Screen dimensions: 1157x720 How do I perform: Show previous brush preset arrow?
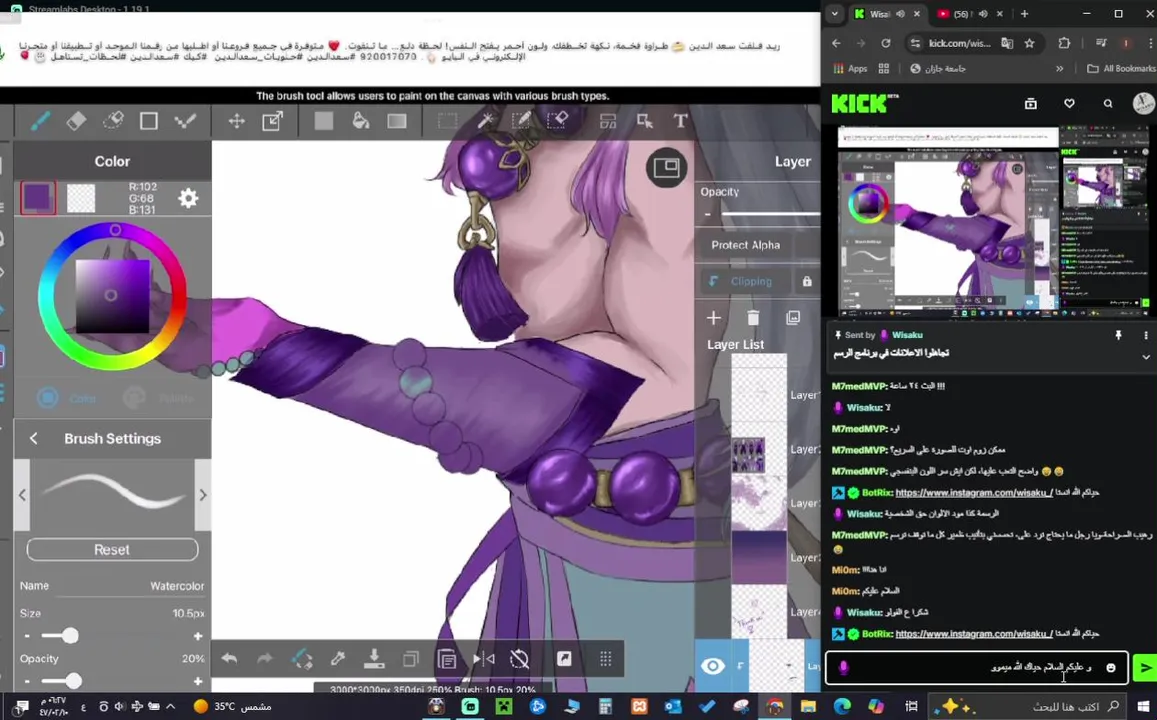click(x=22, y=495)
